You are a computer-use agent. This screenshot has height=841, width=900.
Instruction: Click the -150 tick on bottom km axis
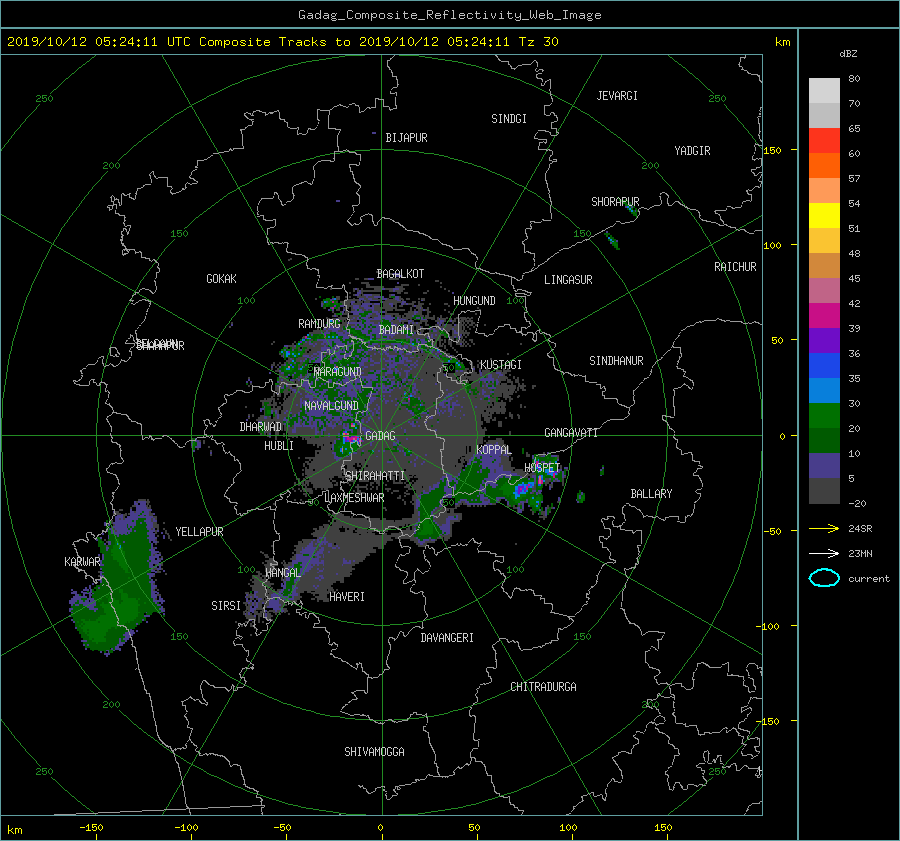click(x=91, y=827)
